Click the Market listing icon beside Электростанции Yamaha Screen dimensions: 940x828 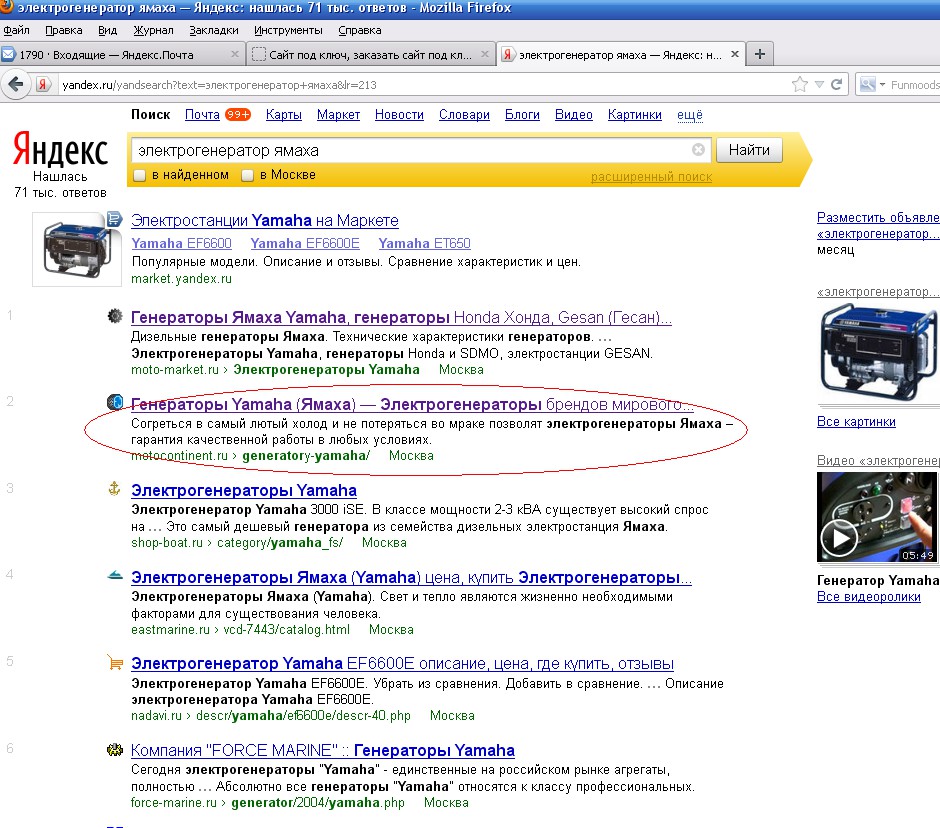(x=115, y=219)
